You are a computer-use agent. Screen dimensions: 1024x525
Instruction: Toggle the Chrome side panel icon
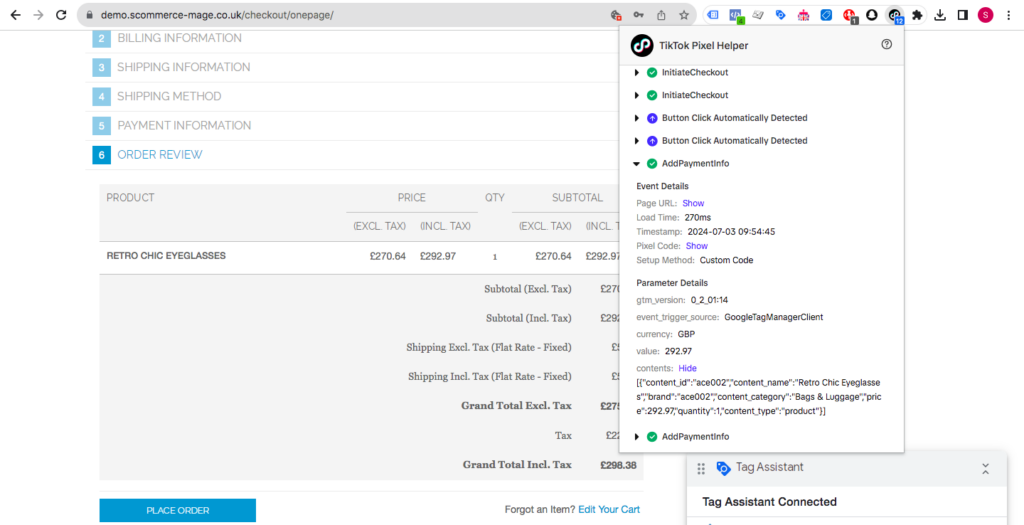962,15
